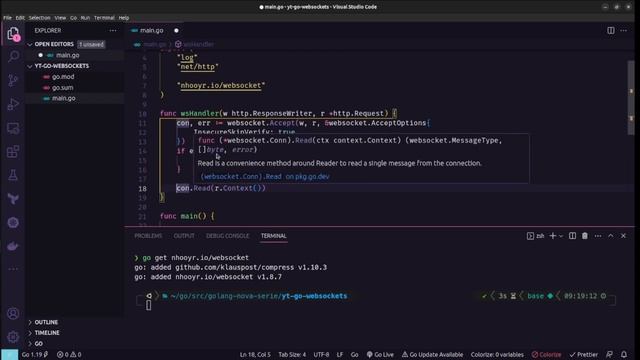Open go.sum in the file tree
The width and height of the screenshot is (640, 360).
pos(62,88)
